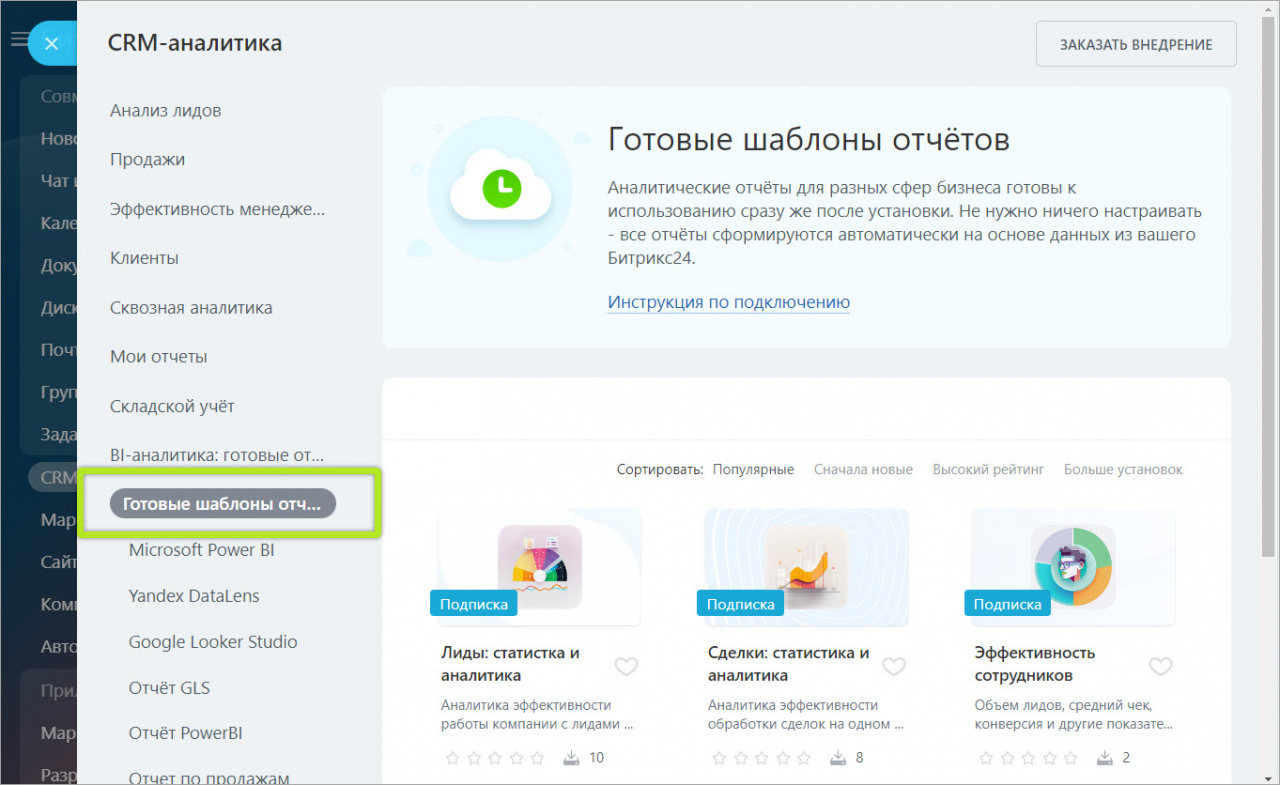Sort by Популярные

[753, 469]
